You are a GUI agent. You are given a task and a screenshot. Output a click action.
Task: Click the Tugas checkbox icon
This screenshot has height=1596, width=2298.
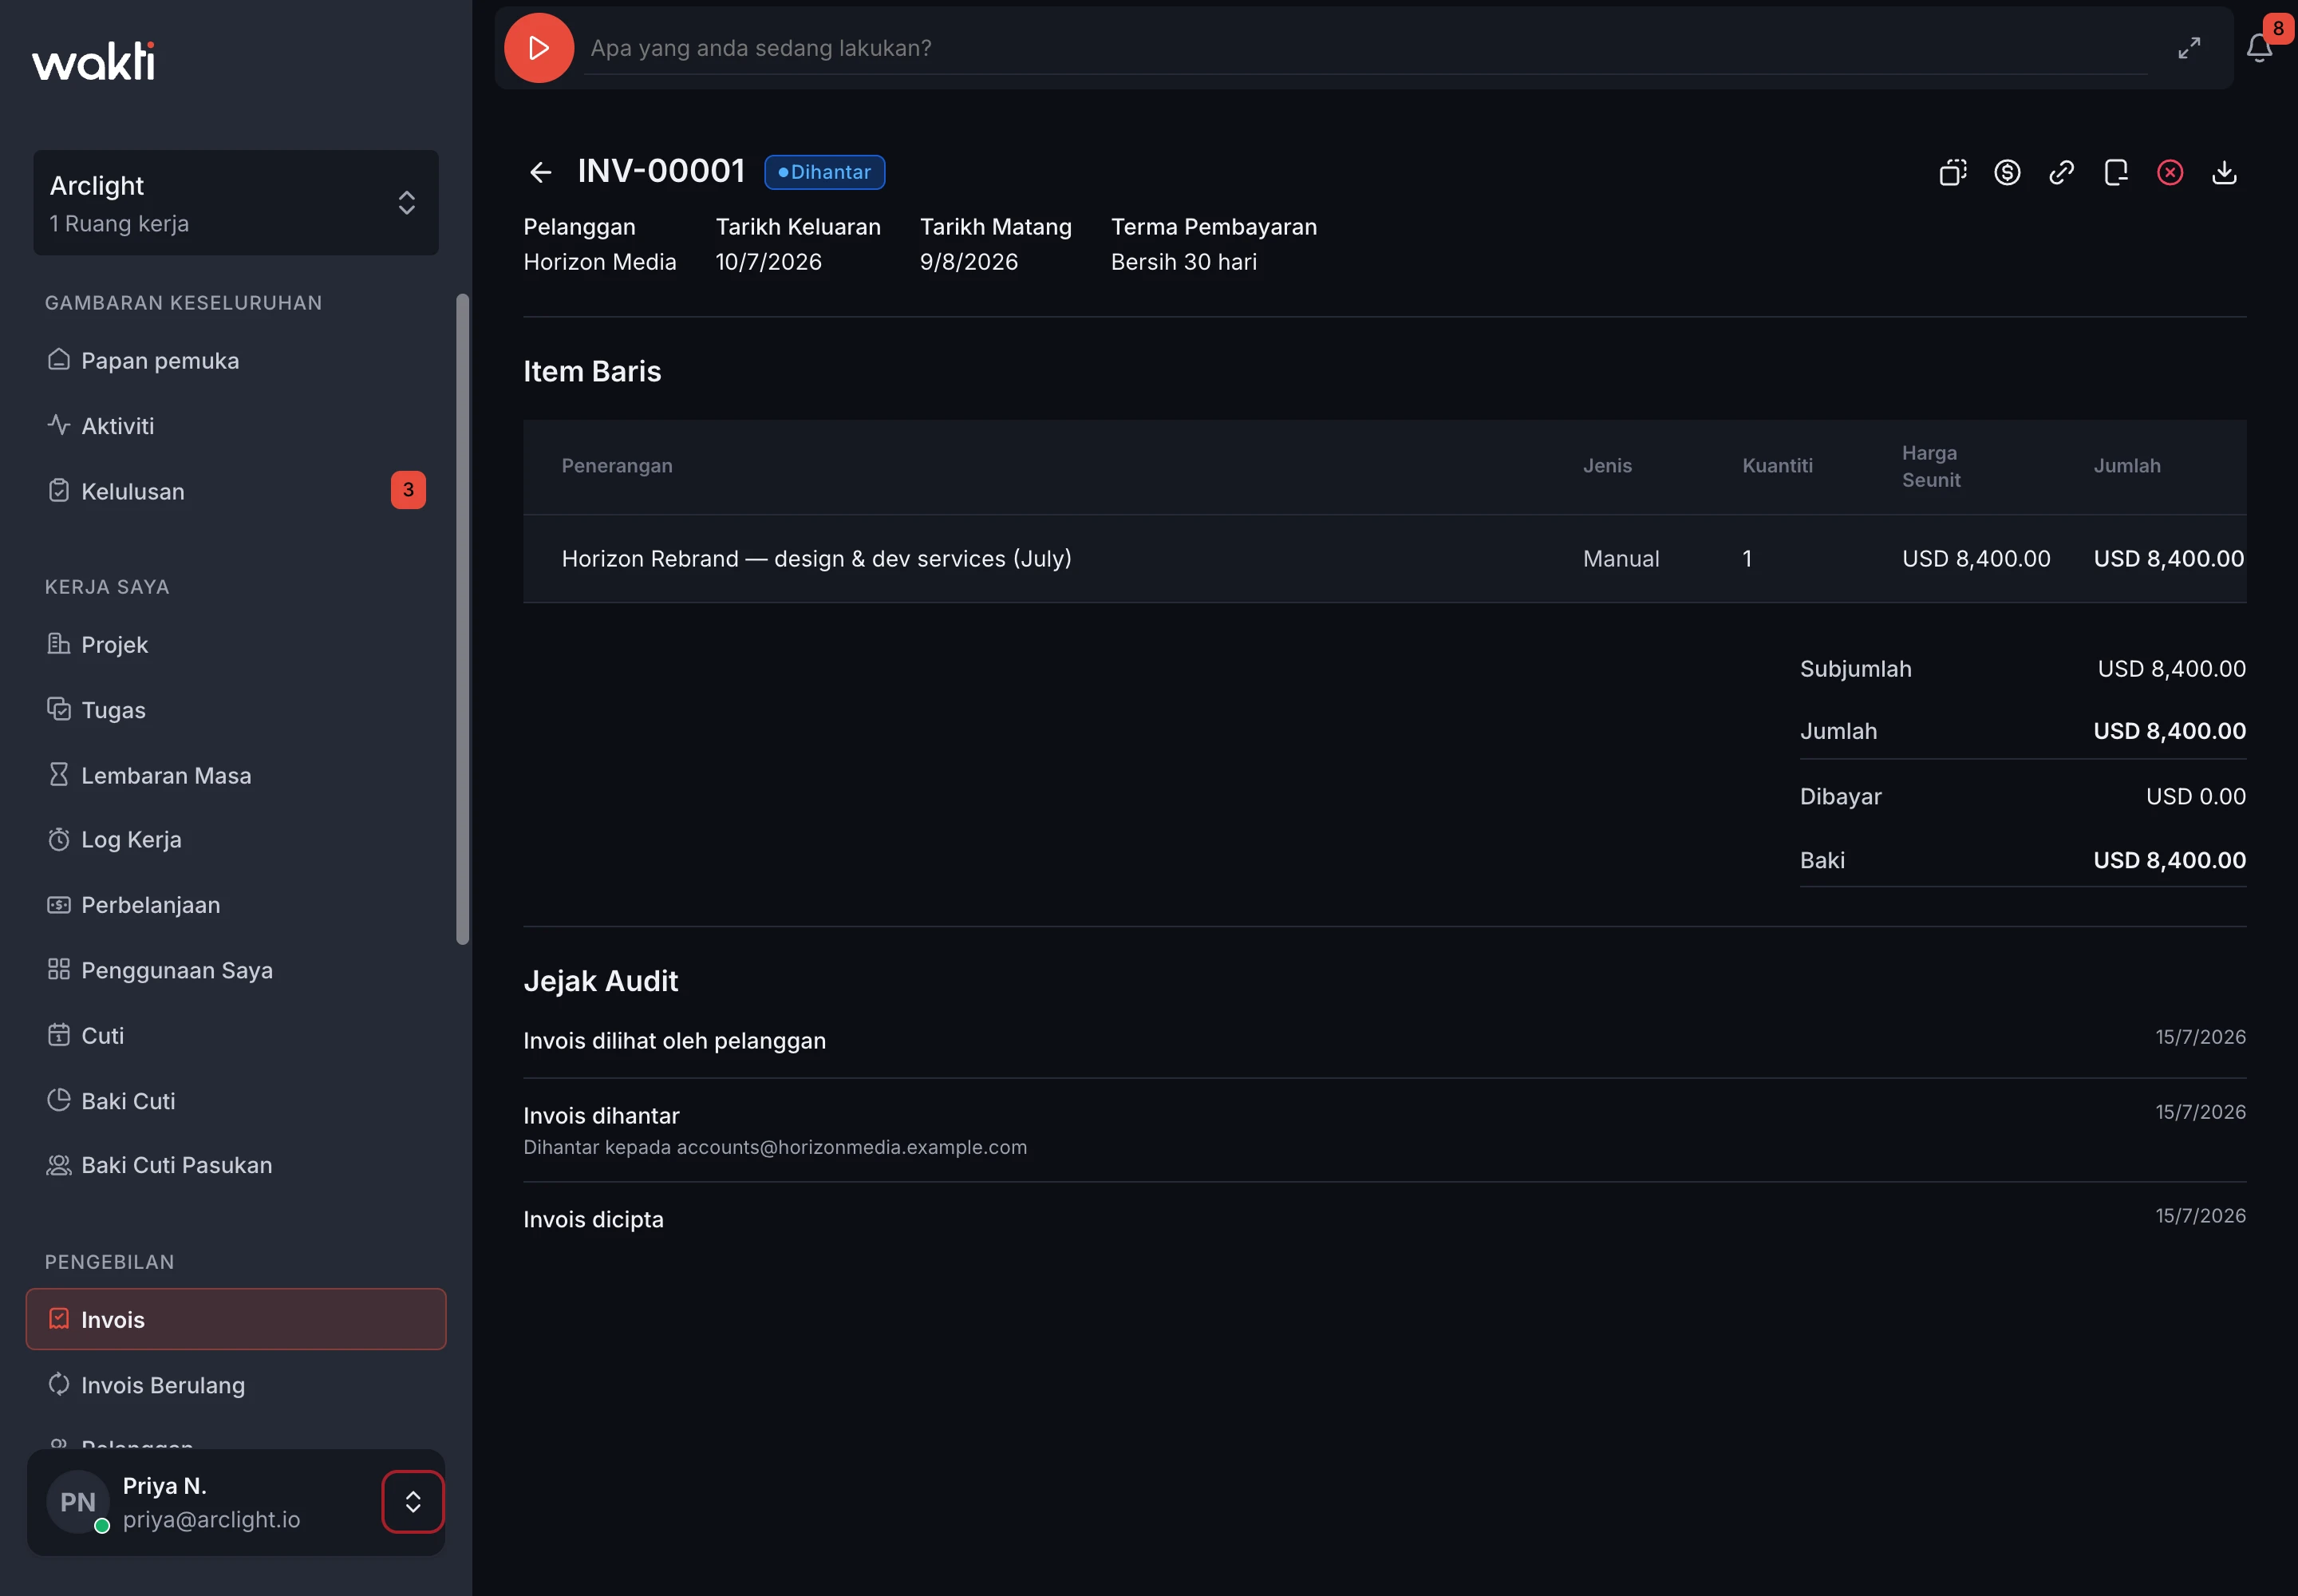coord(59,709)
